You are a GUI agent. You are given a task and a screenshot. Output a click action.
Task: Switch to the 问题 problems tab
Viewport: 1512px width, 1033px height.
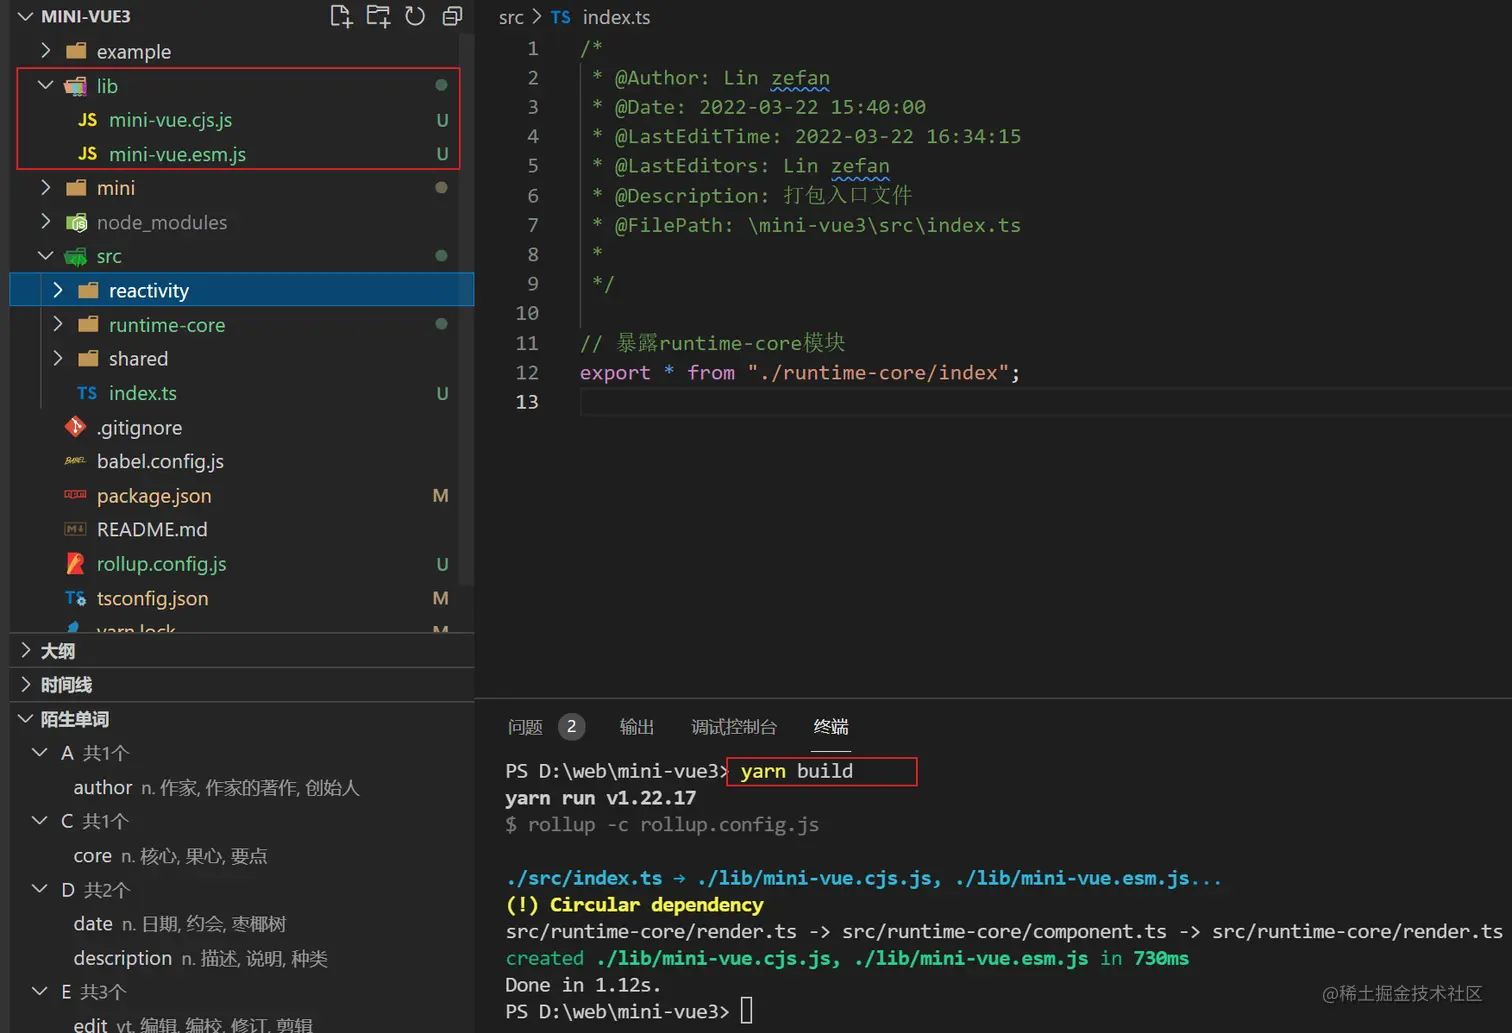click(525, 727)
